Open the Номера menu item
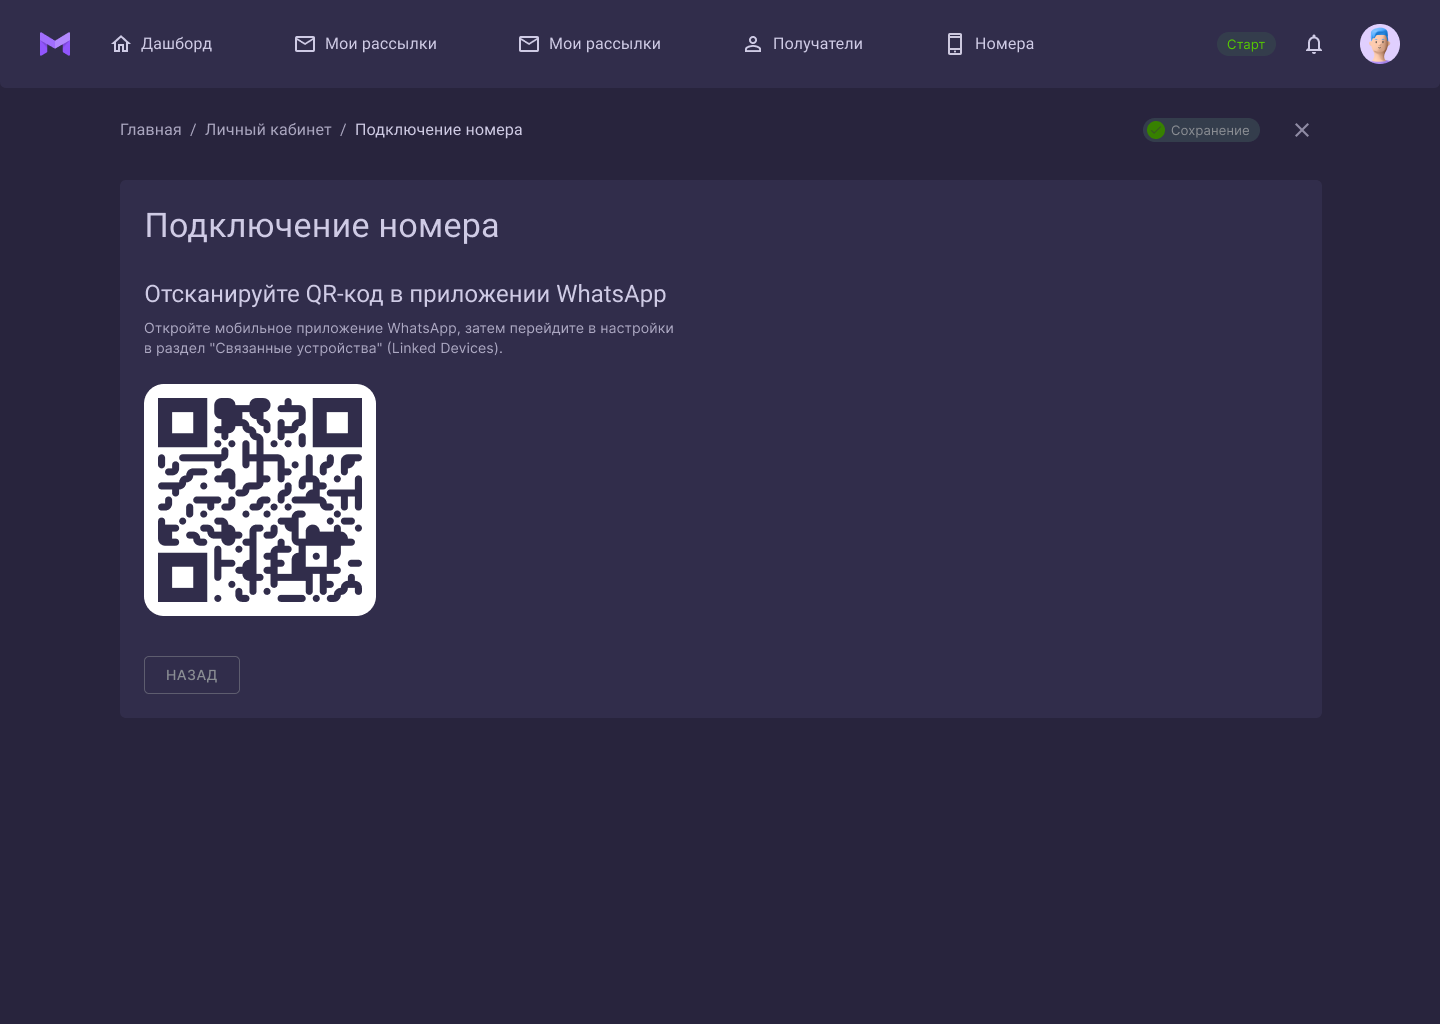This screenshot has width=1440, height=1024. (1004, 44)
